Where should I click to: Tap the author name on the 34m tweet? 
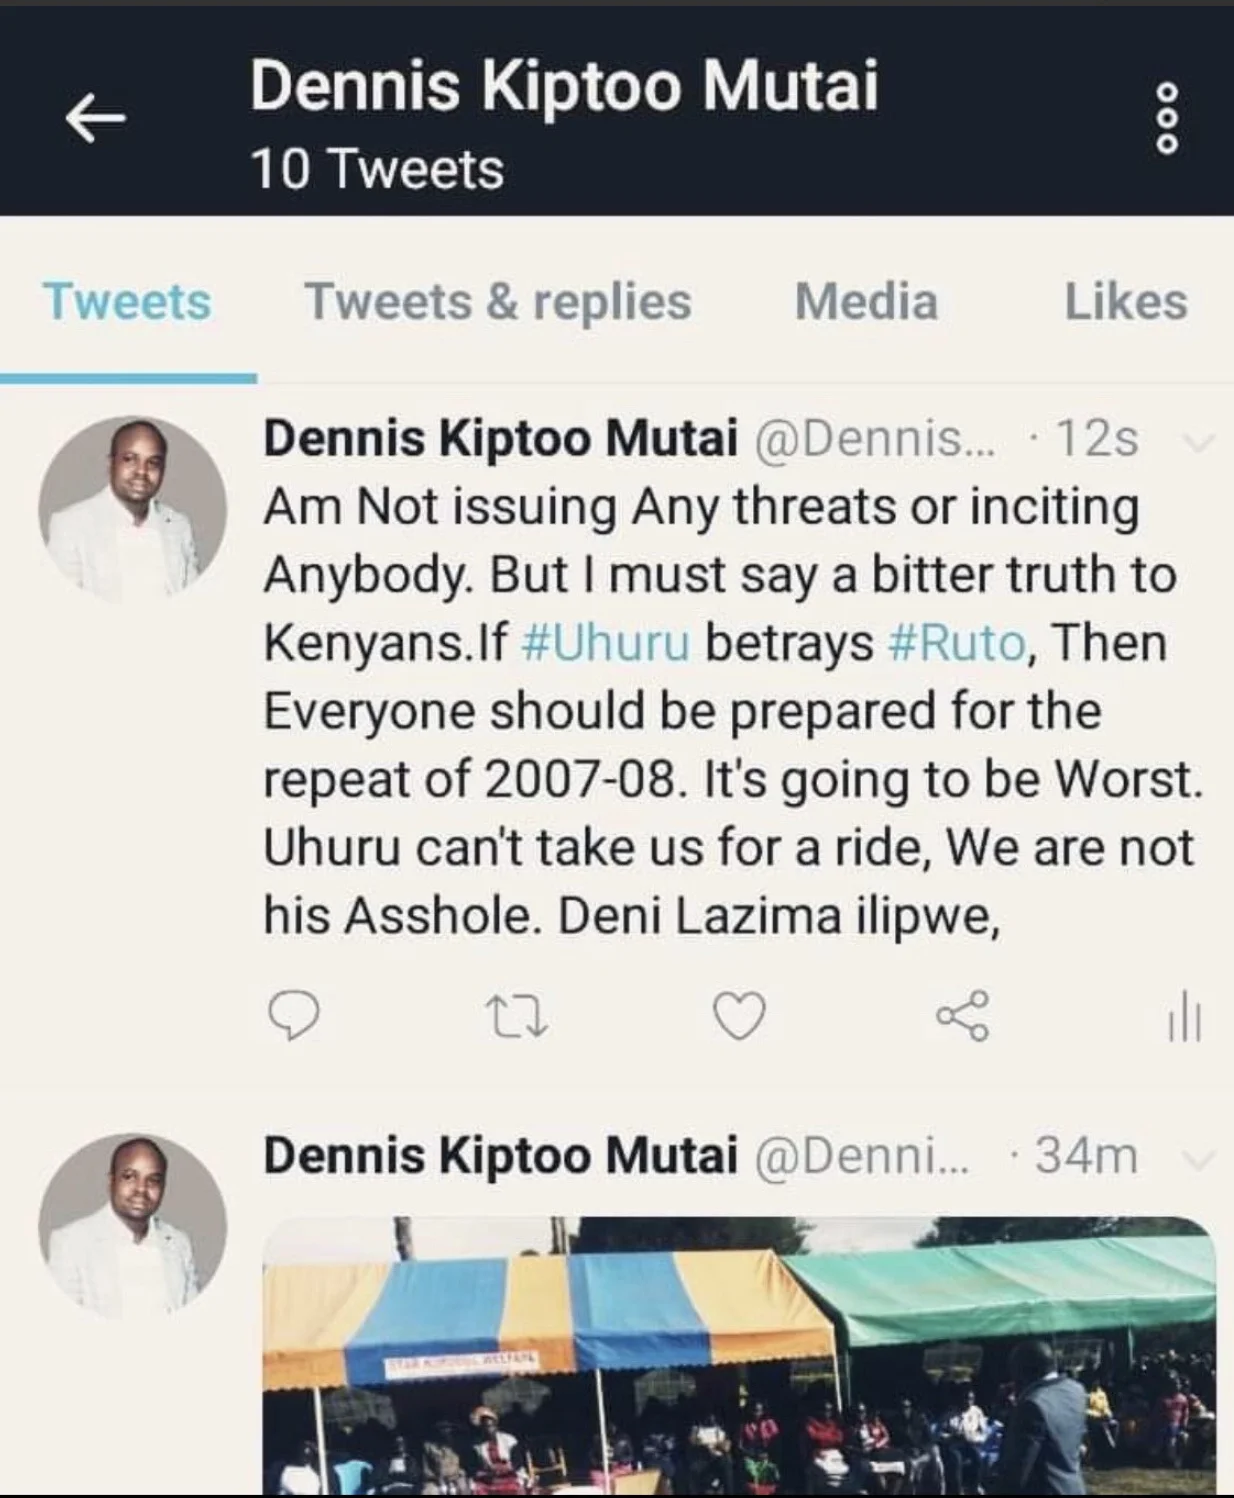500,1157
